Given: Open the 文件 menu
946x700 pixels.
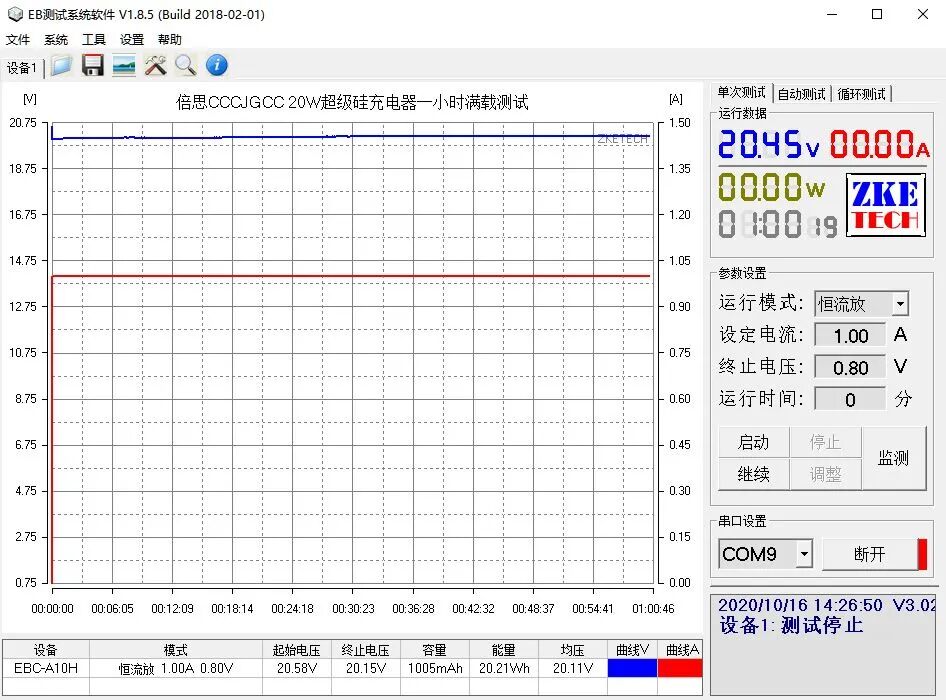Looking at the screenshot, I should click(17, 40).
